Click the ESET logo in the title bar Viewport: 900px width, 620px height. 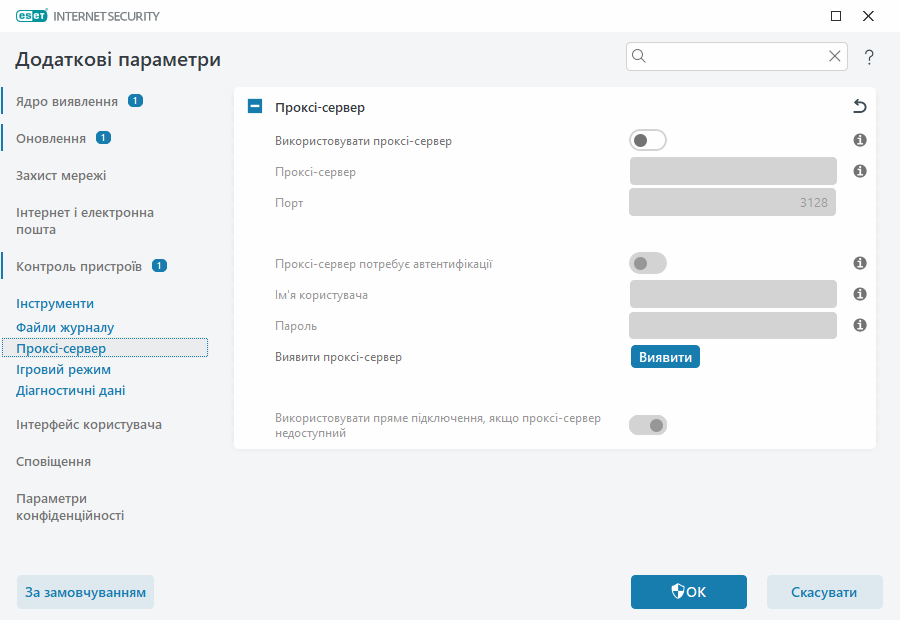click(30, 15)
